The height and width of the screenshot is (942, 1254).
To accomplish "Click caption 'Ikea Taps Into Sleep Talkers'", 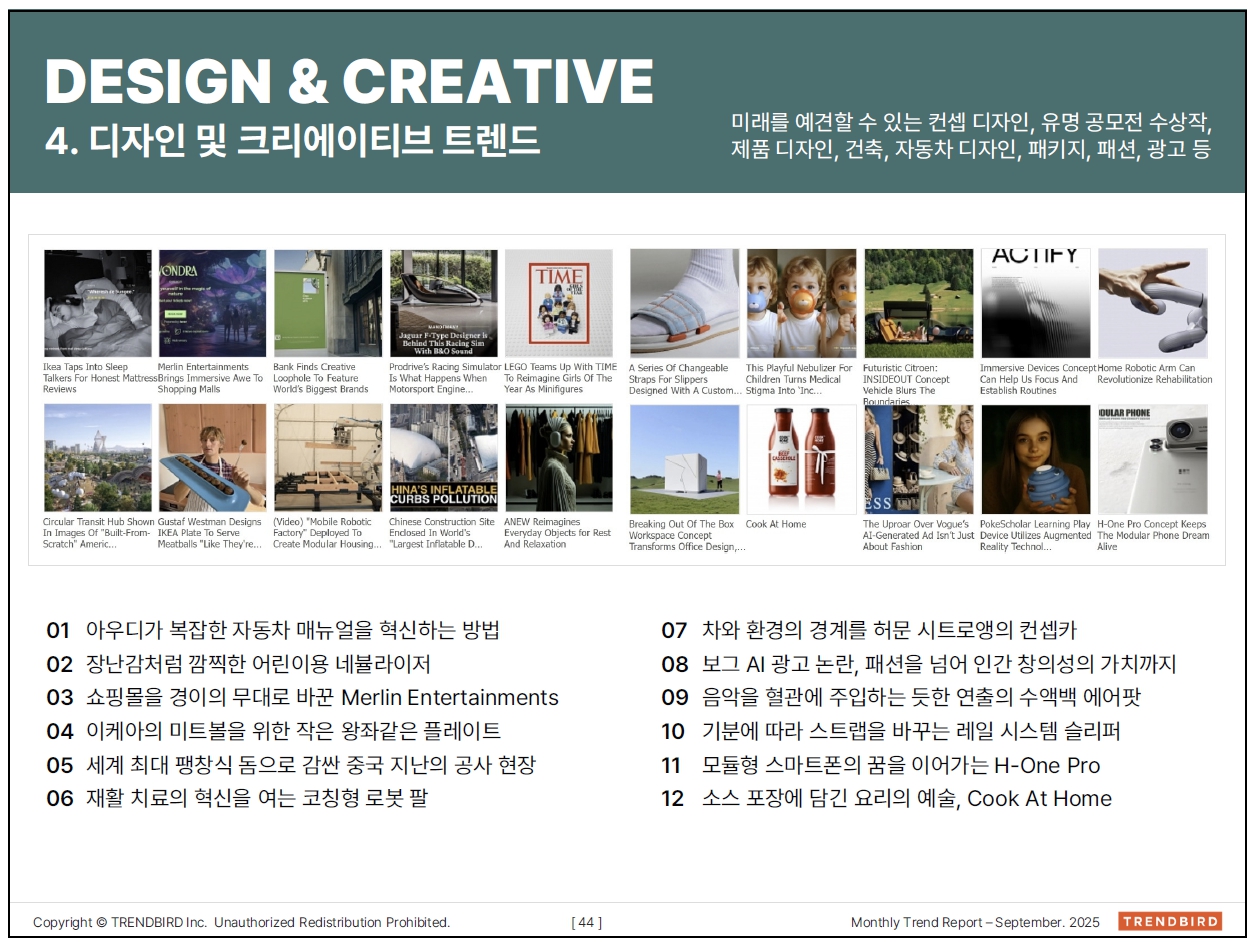I will pos(100,378).
